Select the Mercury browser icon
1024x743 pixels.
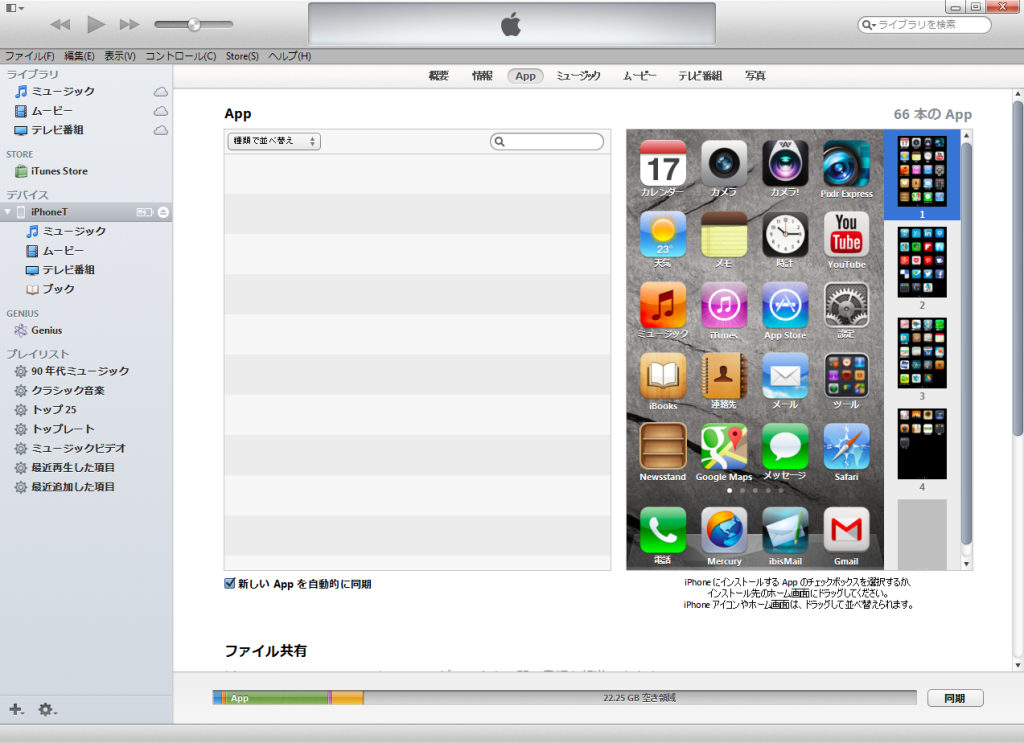pyautogui.click(x=724, y=530)
